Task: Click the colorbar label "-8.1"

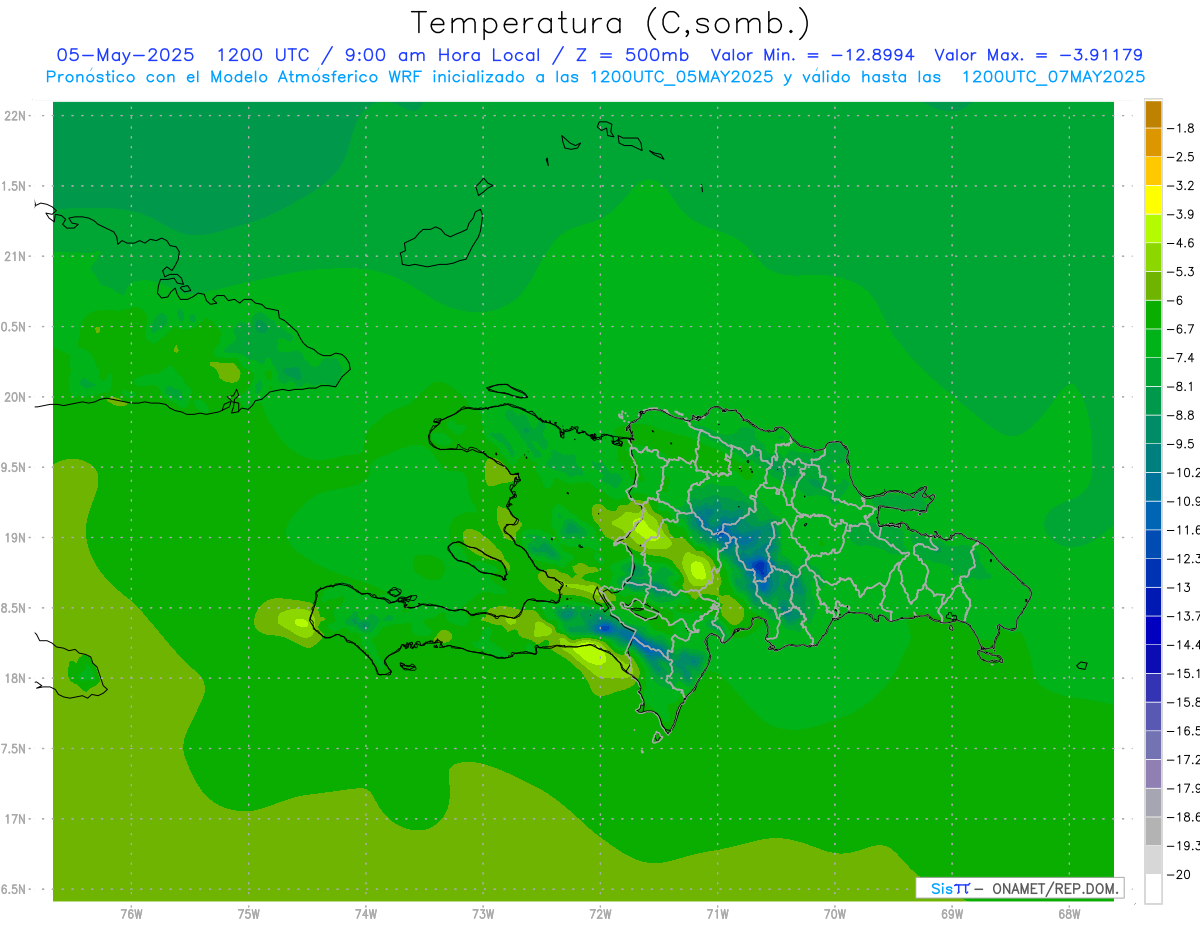Action: pos(1183,386)
